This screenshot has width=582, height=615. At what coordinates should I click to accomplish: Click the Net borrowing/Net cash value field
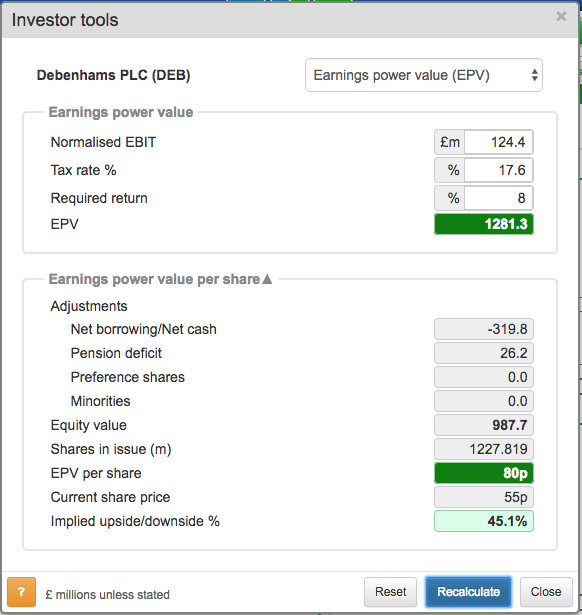pos(484,329)
